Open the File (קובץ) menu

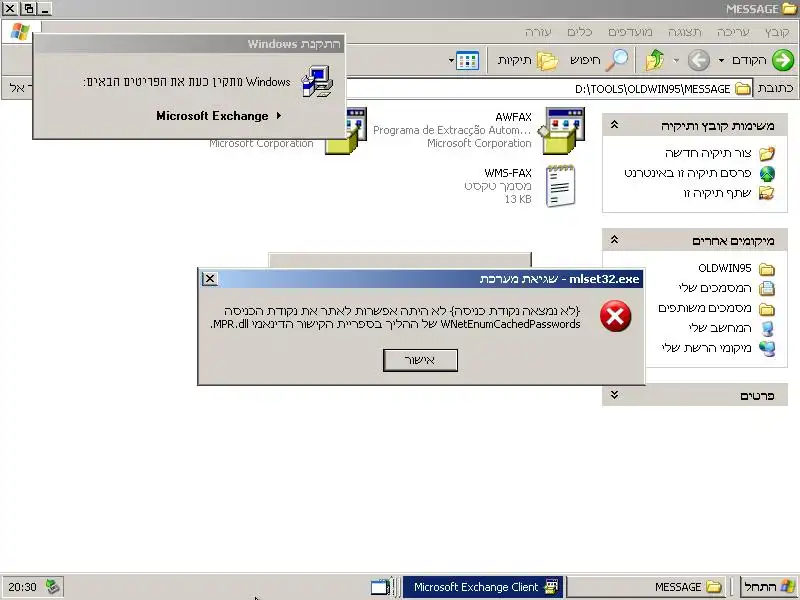tap(777, 32)
